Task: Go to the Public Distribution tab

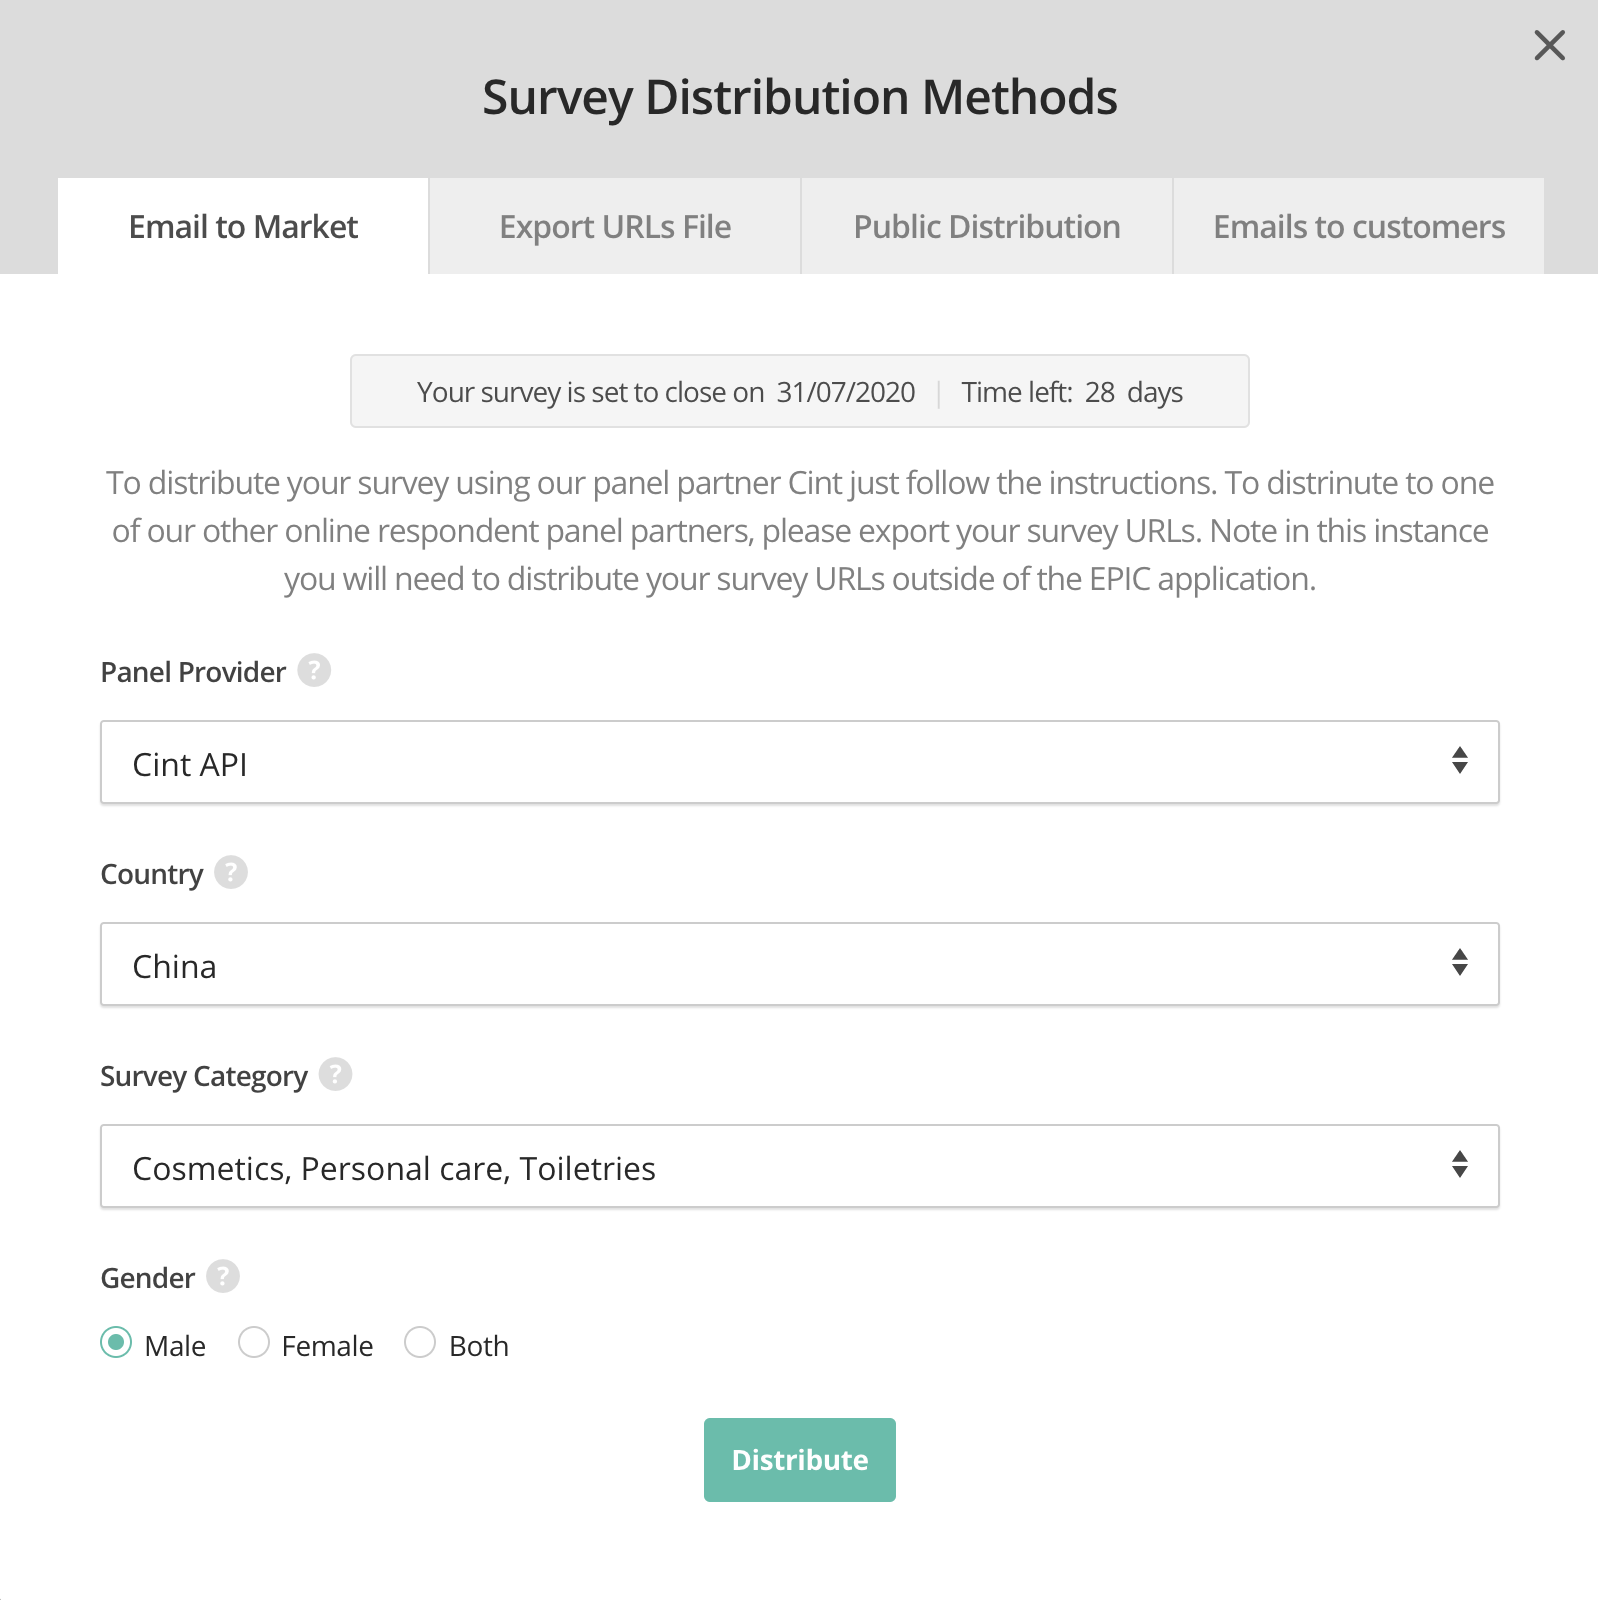Action: pos(986,227)
